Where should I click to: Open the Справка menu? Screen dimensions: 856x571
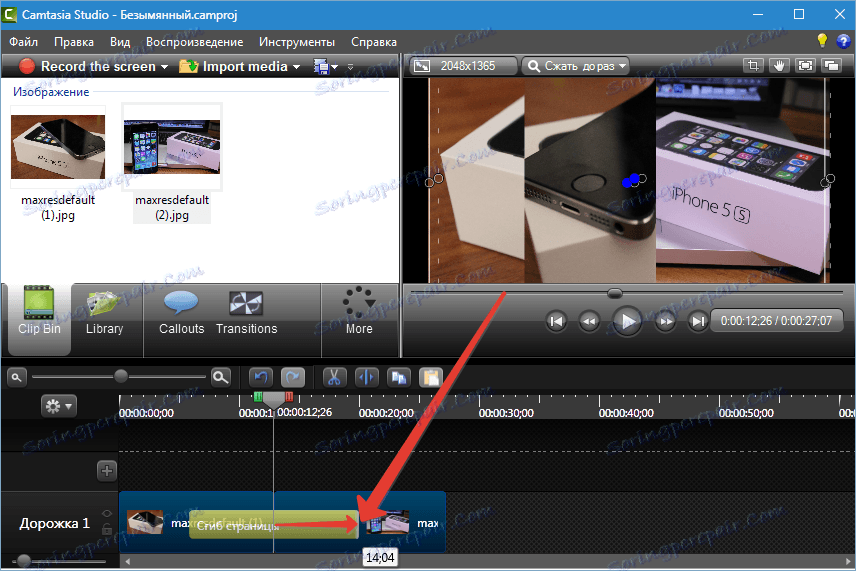pos(374,42)
